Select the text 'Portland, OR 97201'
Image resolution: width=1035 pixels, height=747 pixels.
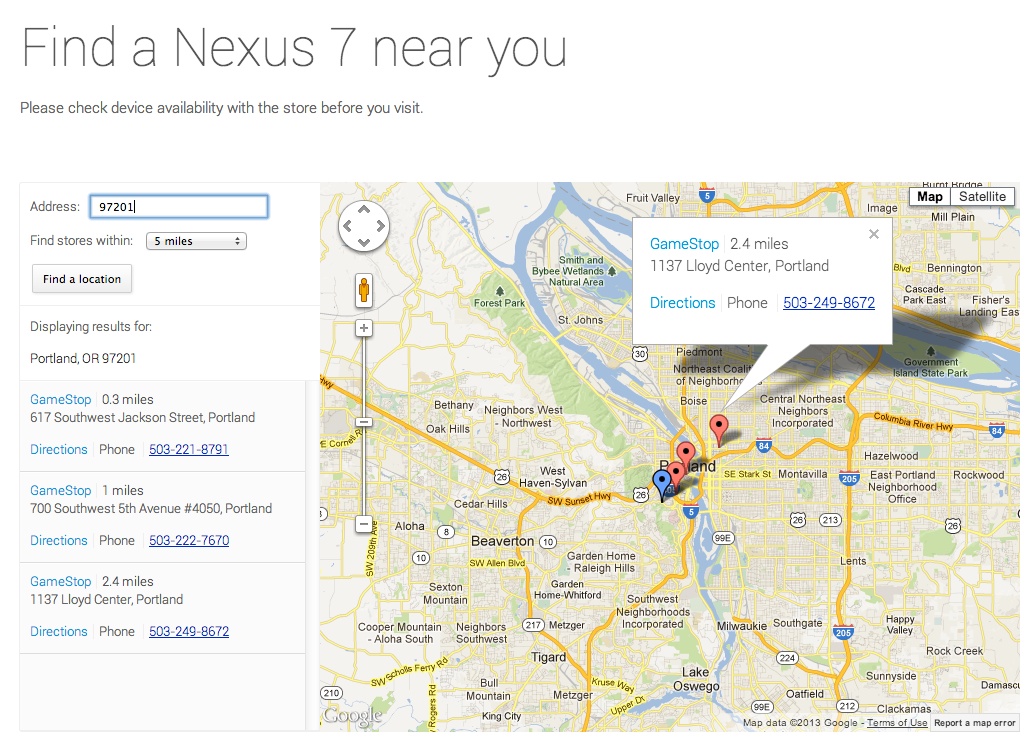tap(83, 358)
